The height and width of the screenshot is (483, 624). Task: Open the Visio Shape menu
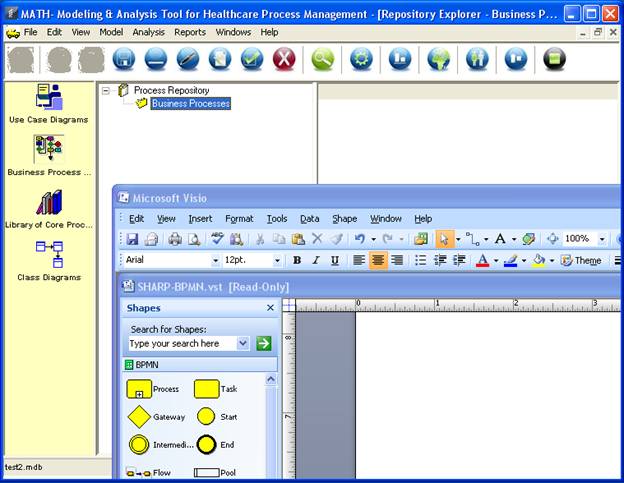344,218
